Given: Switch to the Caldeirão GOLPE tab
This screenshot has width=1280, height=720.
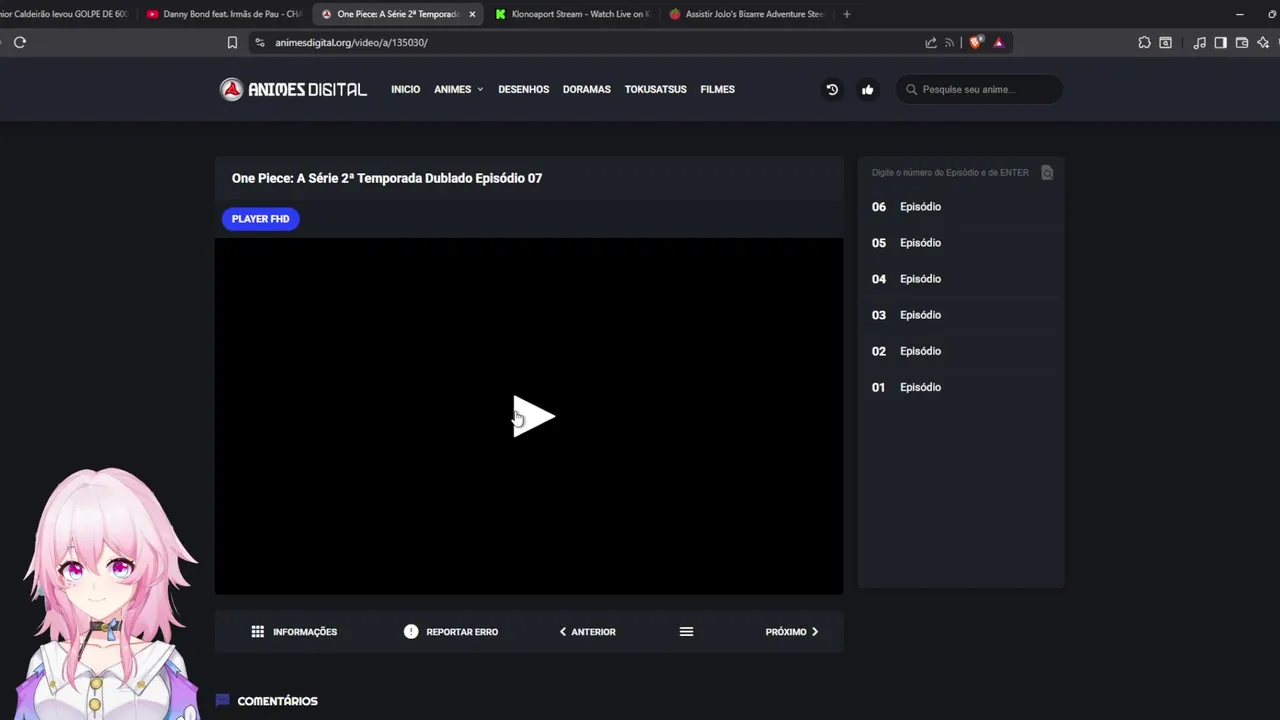Looking at the screenshot, I should [x=65, y=14].
